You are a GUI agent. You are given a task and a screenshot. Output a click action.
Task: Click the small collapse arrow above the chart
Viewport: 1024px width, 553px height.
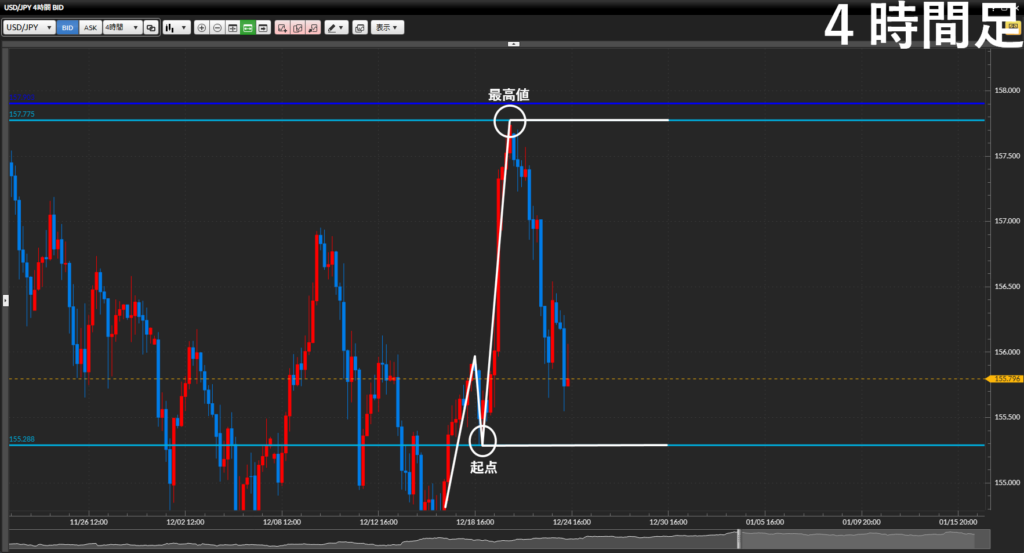513,44
